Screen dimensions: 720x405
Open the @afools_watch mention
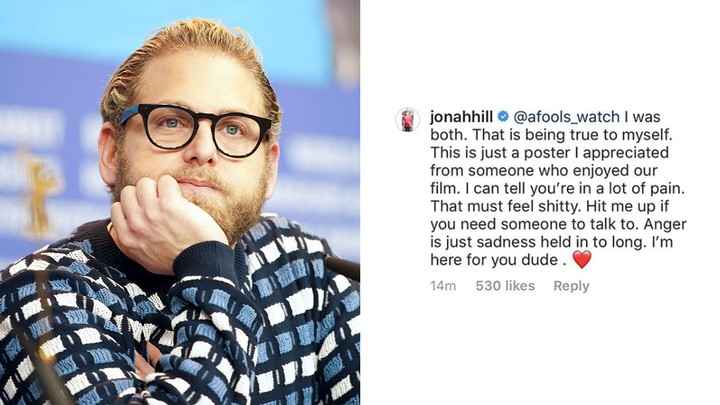[566, 117]
